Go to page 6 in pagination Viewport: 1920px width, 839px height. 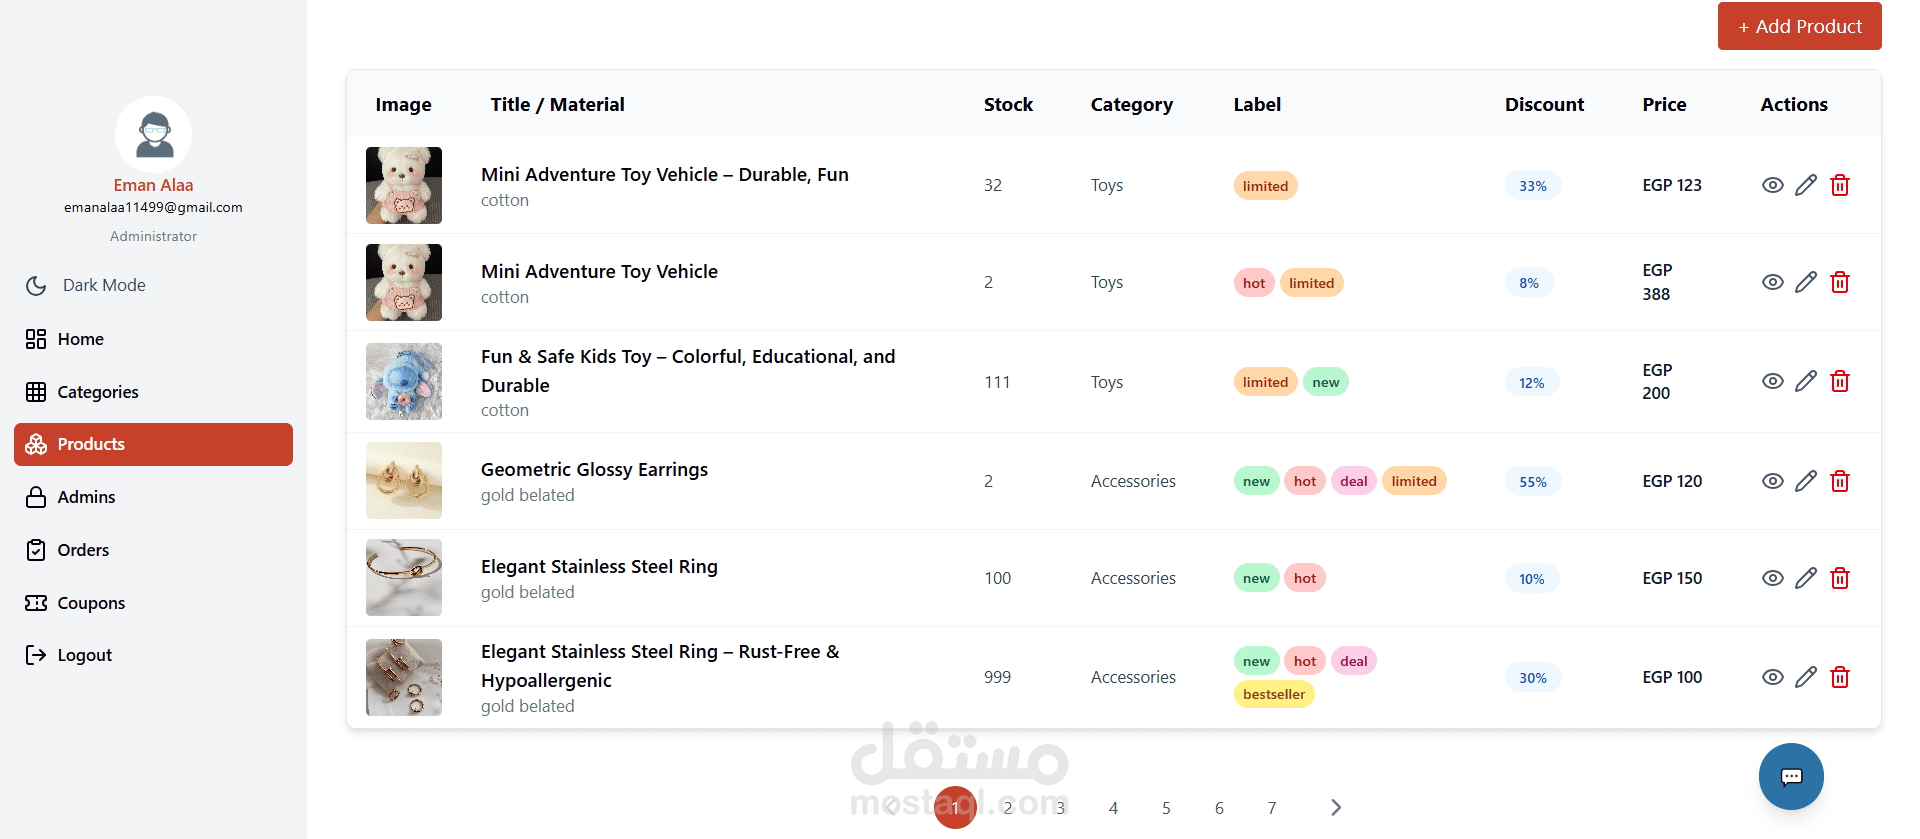(1219, 807)
